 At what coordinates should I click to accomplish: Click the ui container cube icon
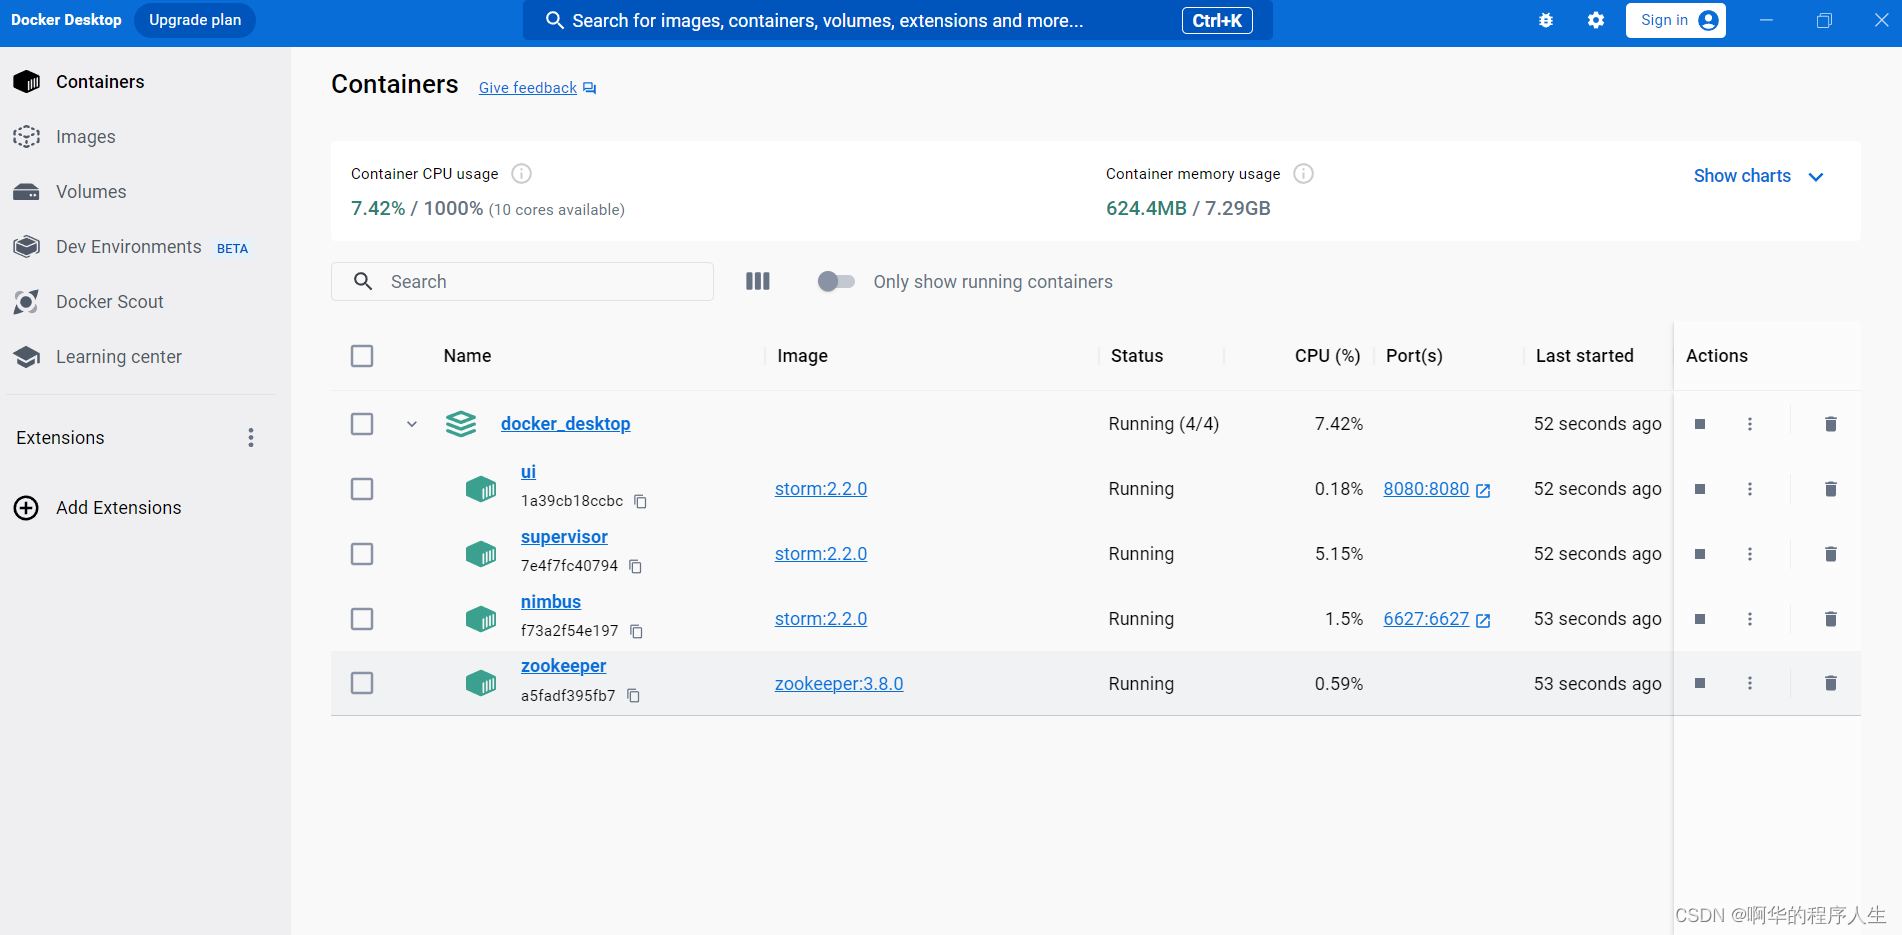pos(481,489)
